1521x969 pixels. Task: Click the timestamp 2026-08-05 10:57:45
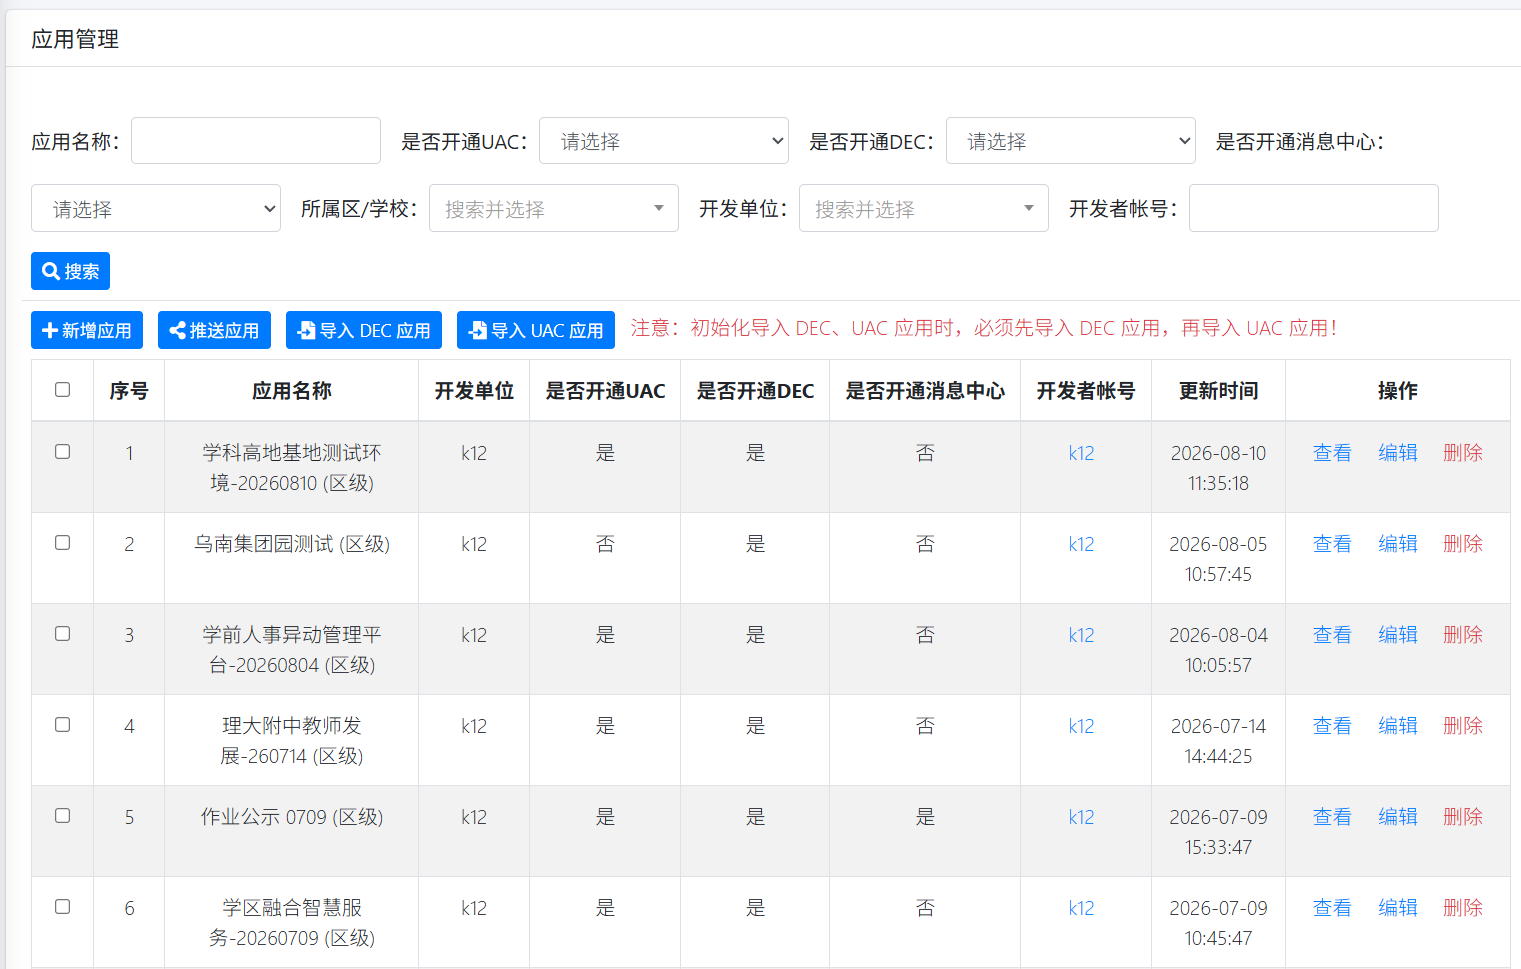[x=1218, y=559]
